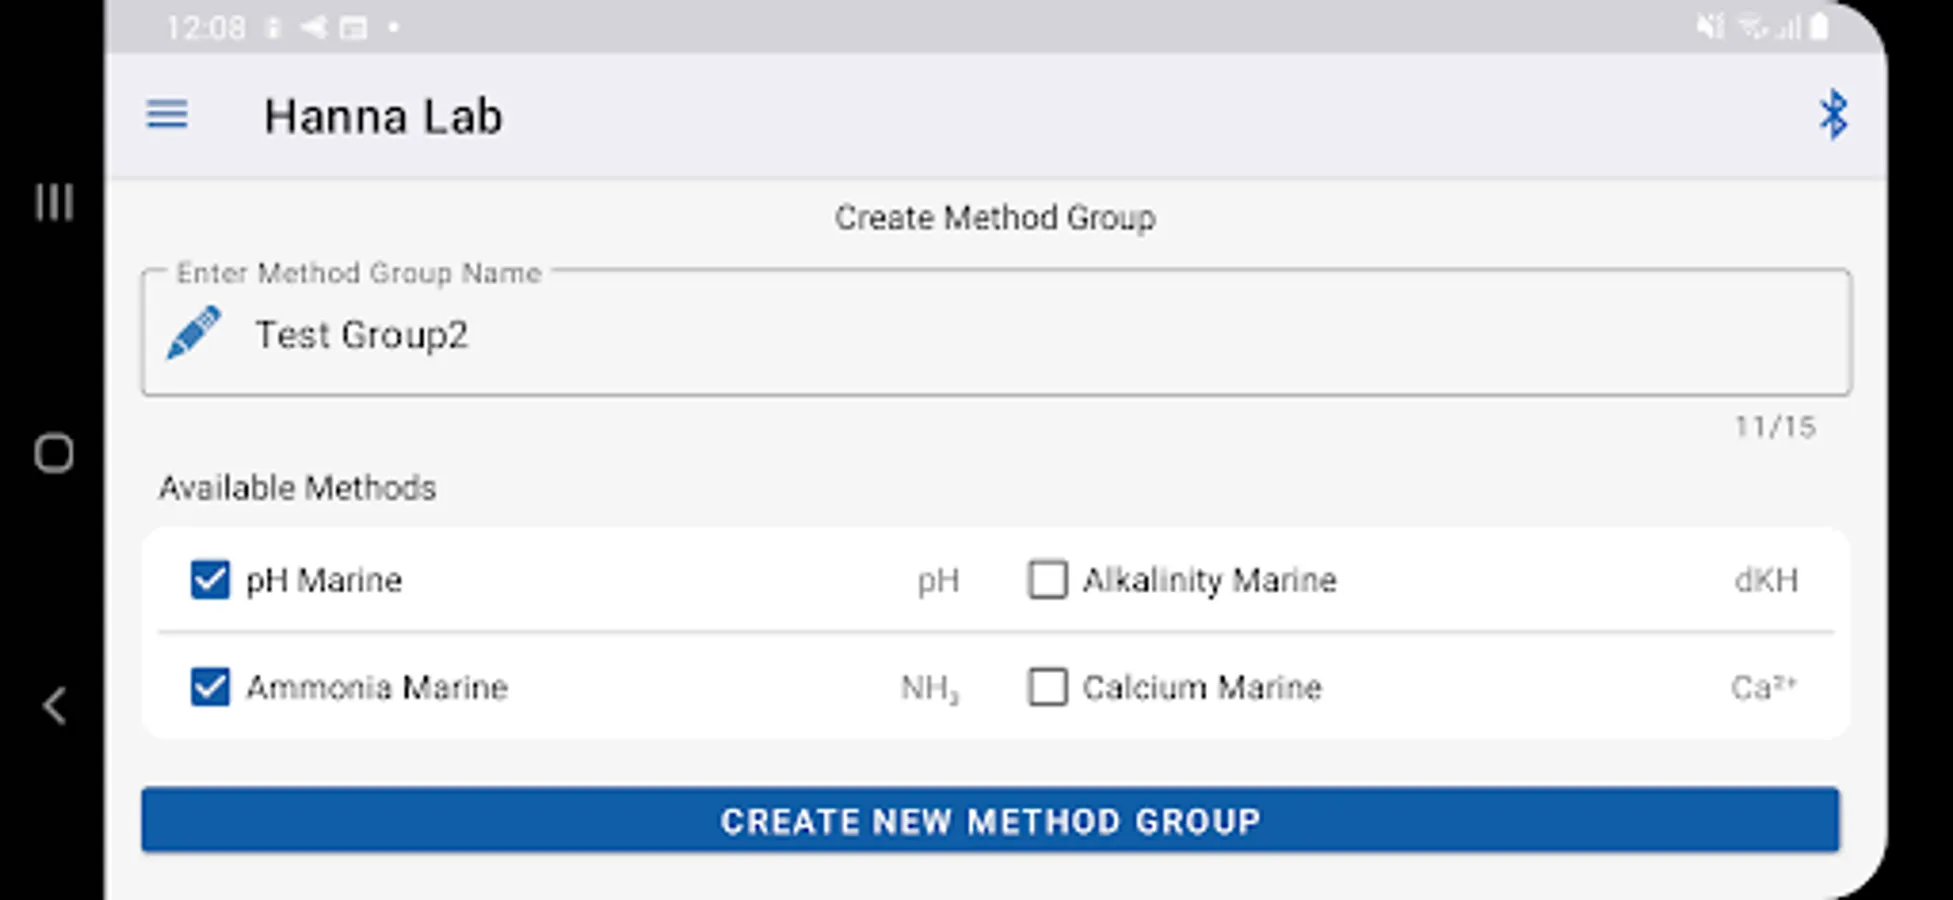Click the Ca²⁺ unit label
This screenshot has width=1953, height=900.
pyautogui.click(x=1763, y=687)
